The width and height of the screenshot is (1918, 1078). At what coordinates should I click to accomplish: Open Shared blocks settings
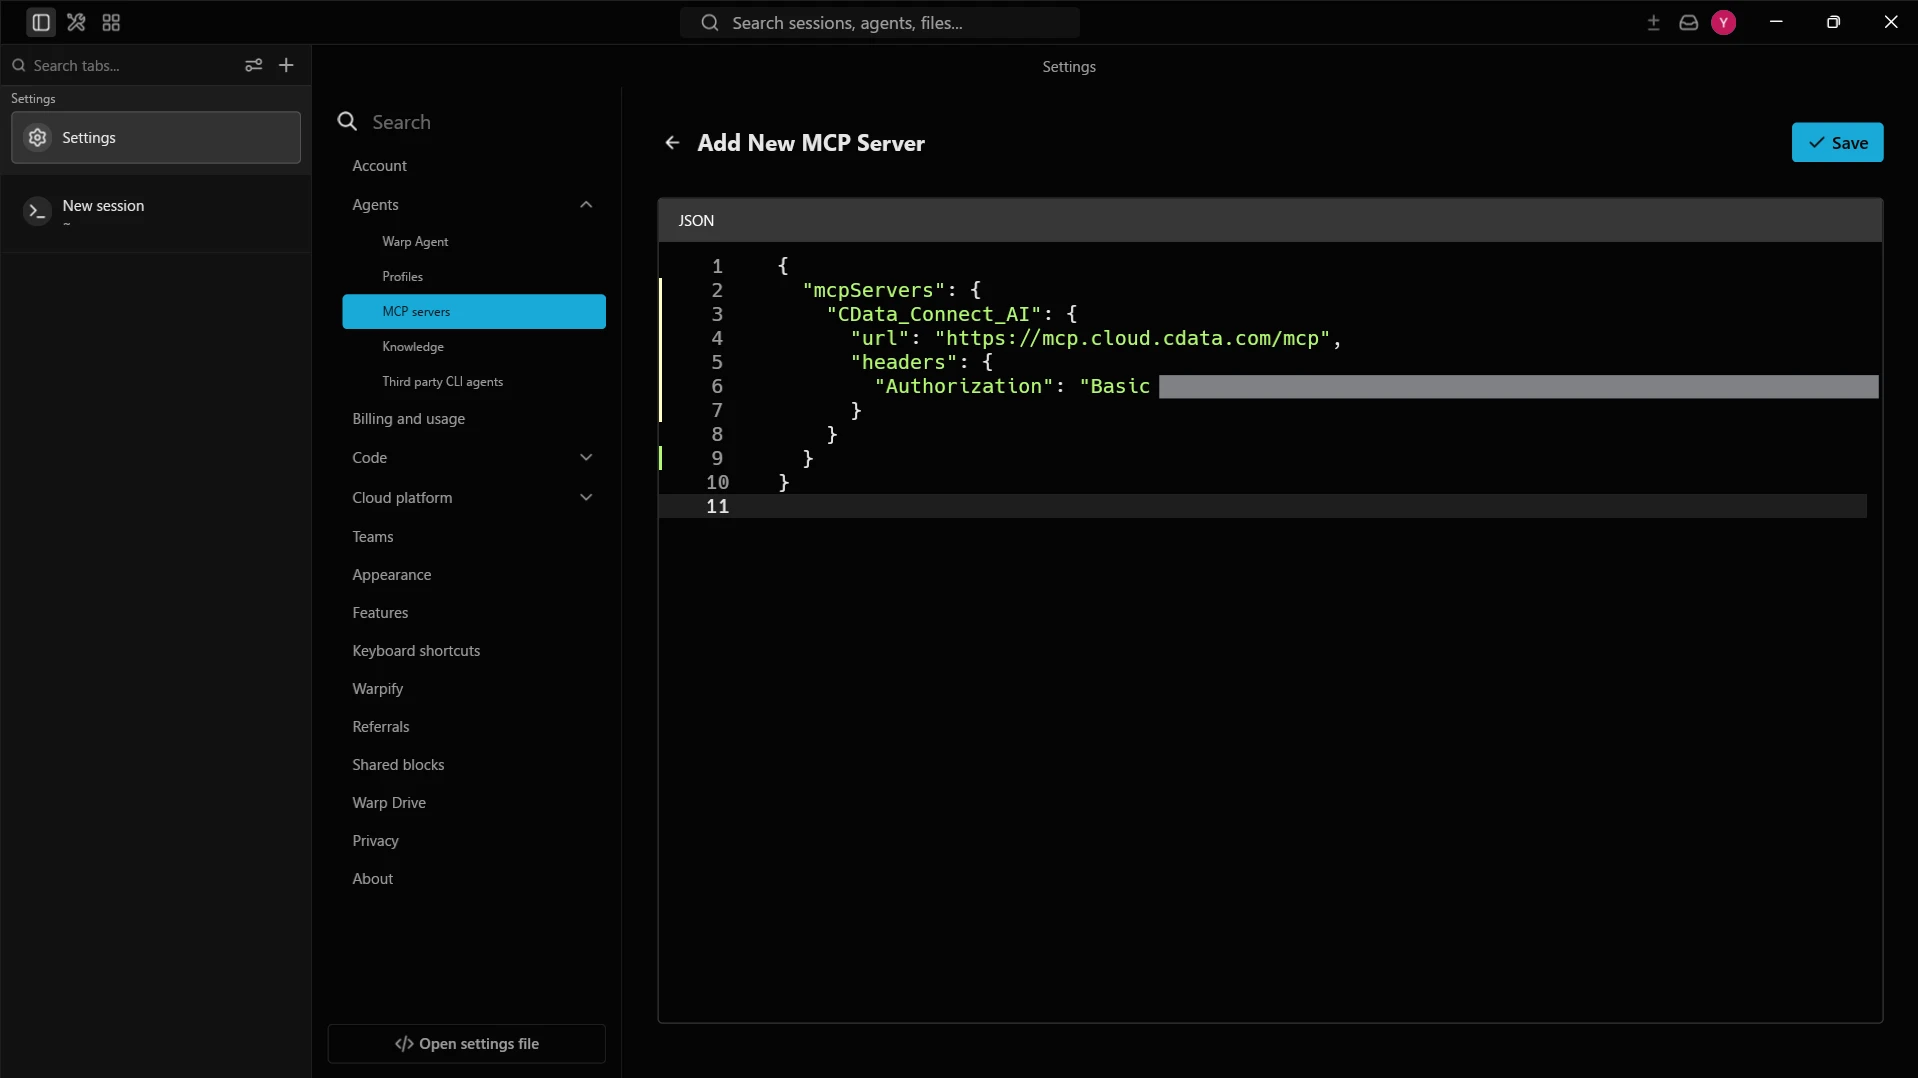(x=398, y=765)
